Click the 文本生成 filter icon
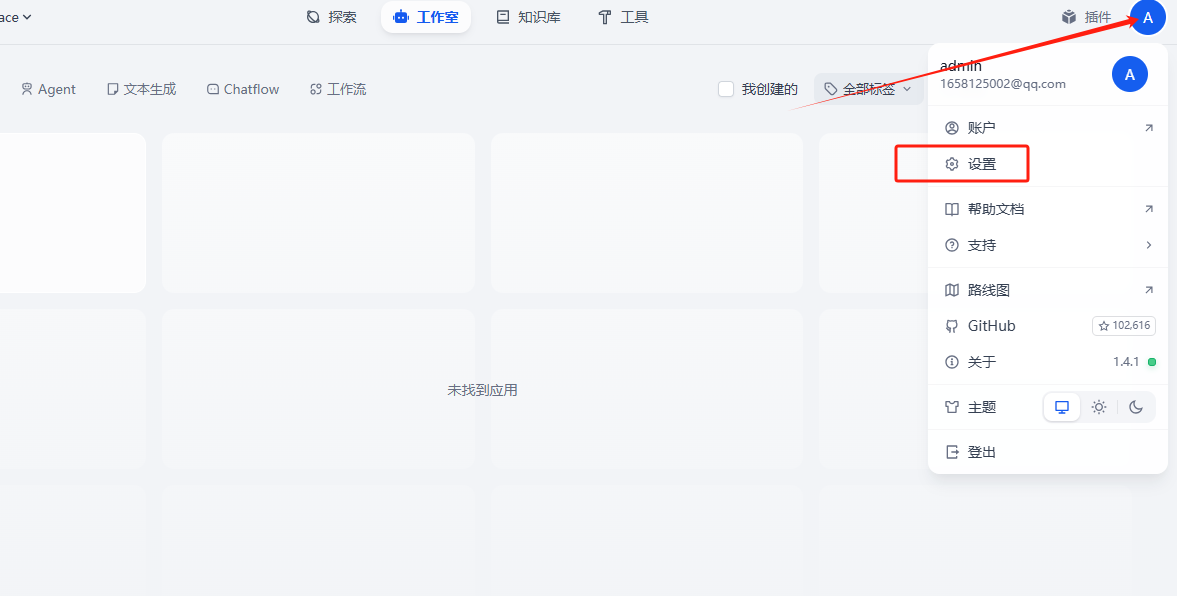This screenshot has height=596, width=1177. tap(113, 89)
